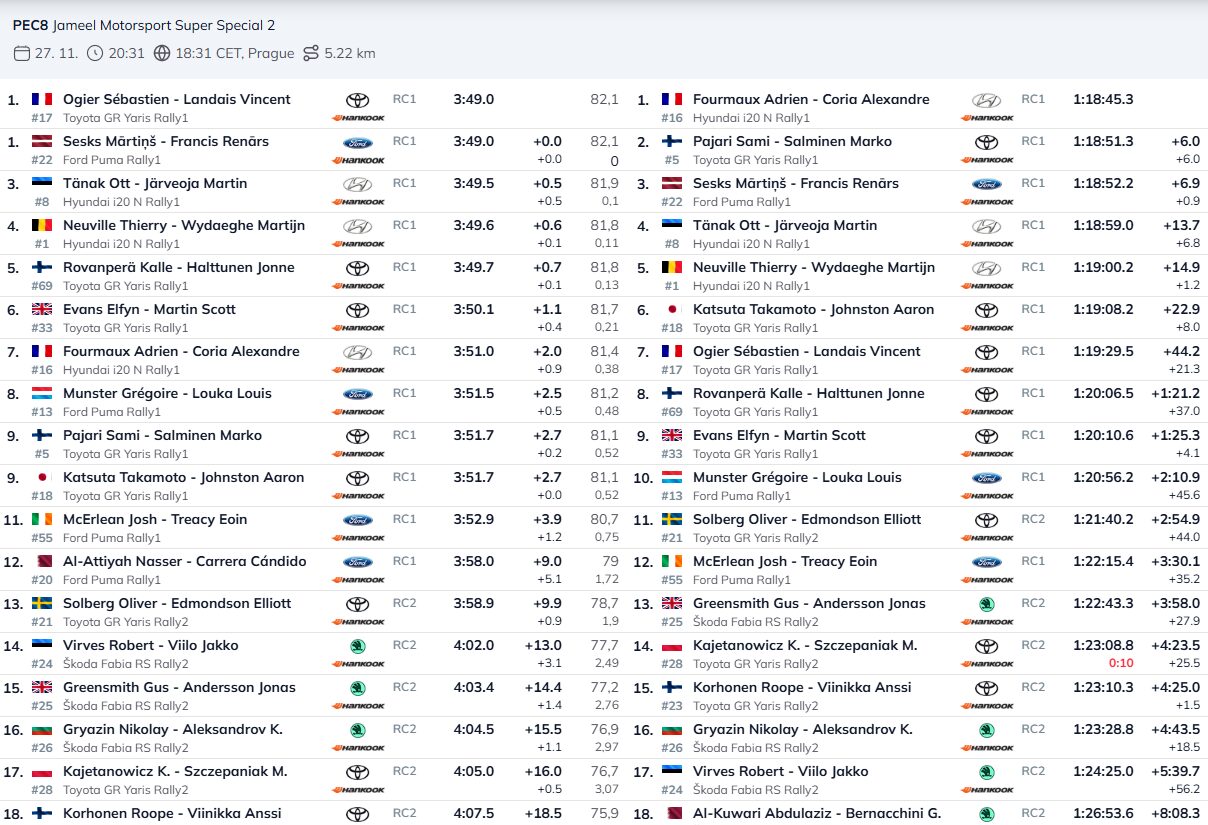Click the Škoda logo in Virves' 4:02.0 row
The image size is (1208, 825).
[x=357, y=646]
